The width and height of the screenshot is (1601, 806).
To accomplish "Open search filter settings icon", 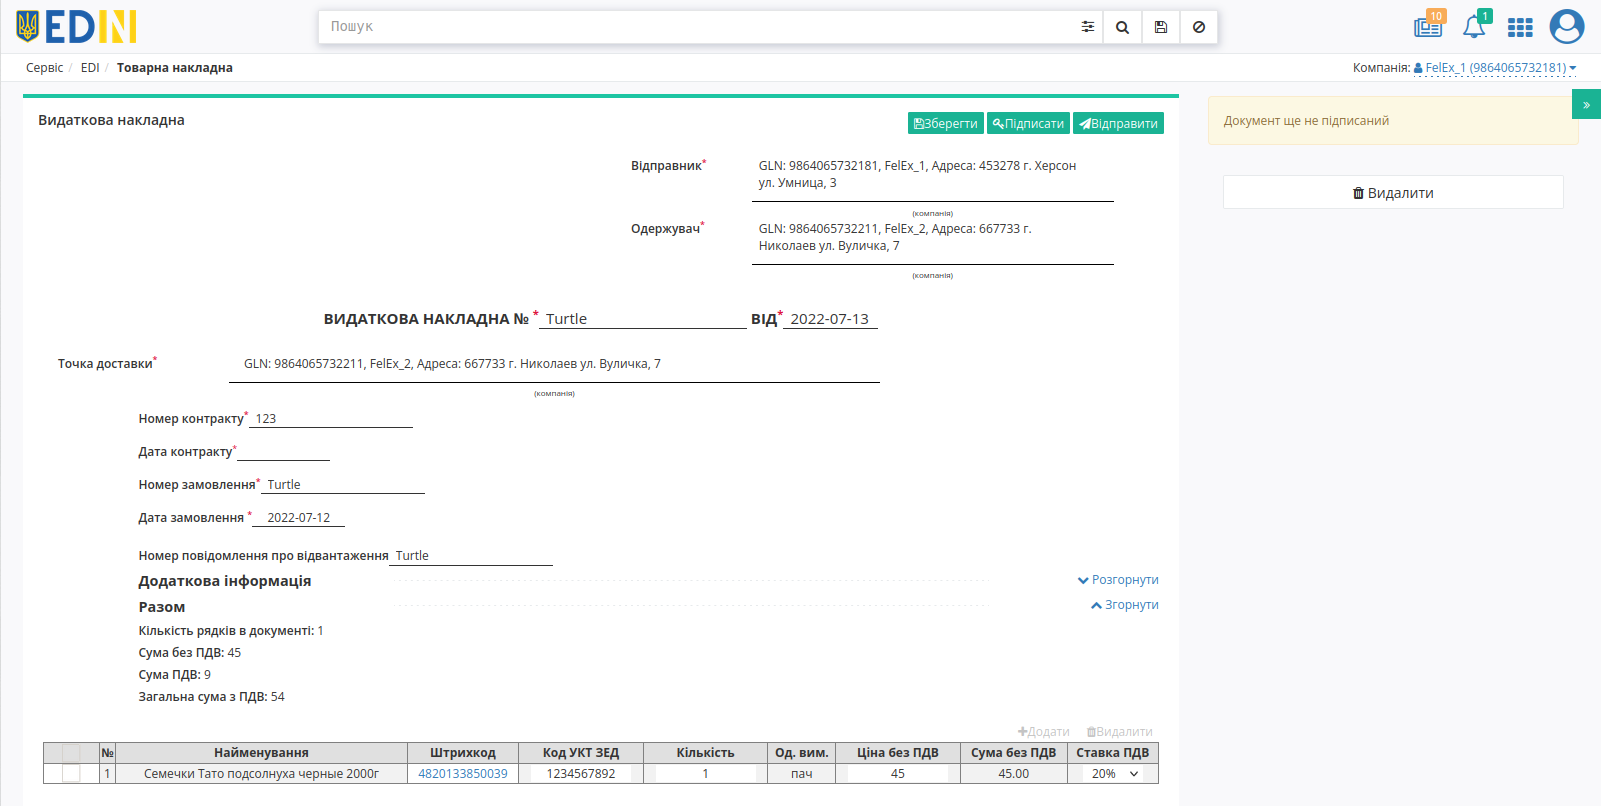I will 1087,27.
